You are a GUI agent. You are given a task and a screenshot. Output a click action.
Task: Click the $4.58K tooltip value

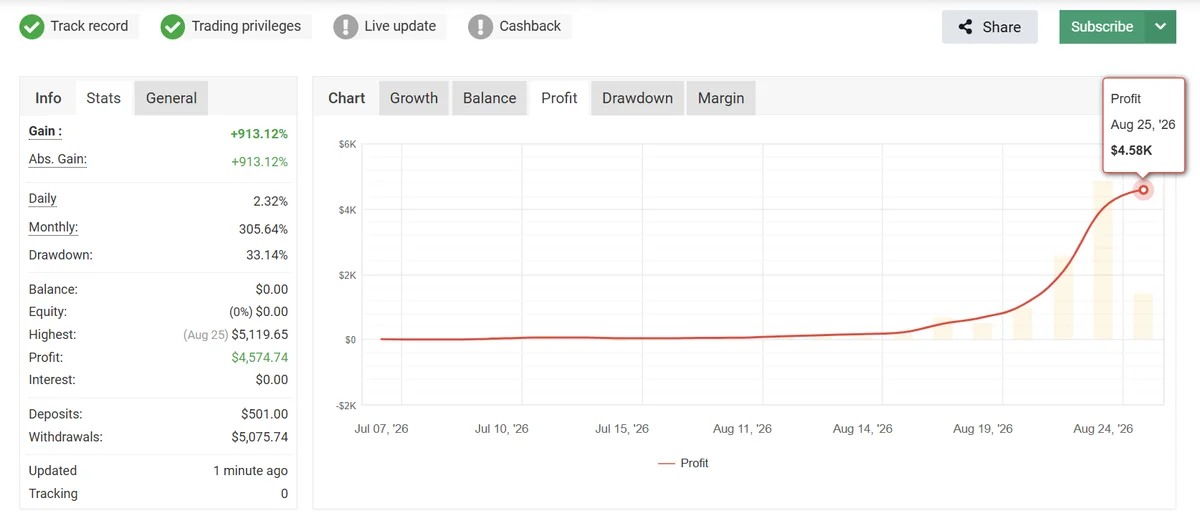[1131, 151]
